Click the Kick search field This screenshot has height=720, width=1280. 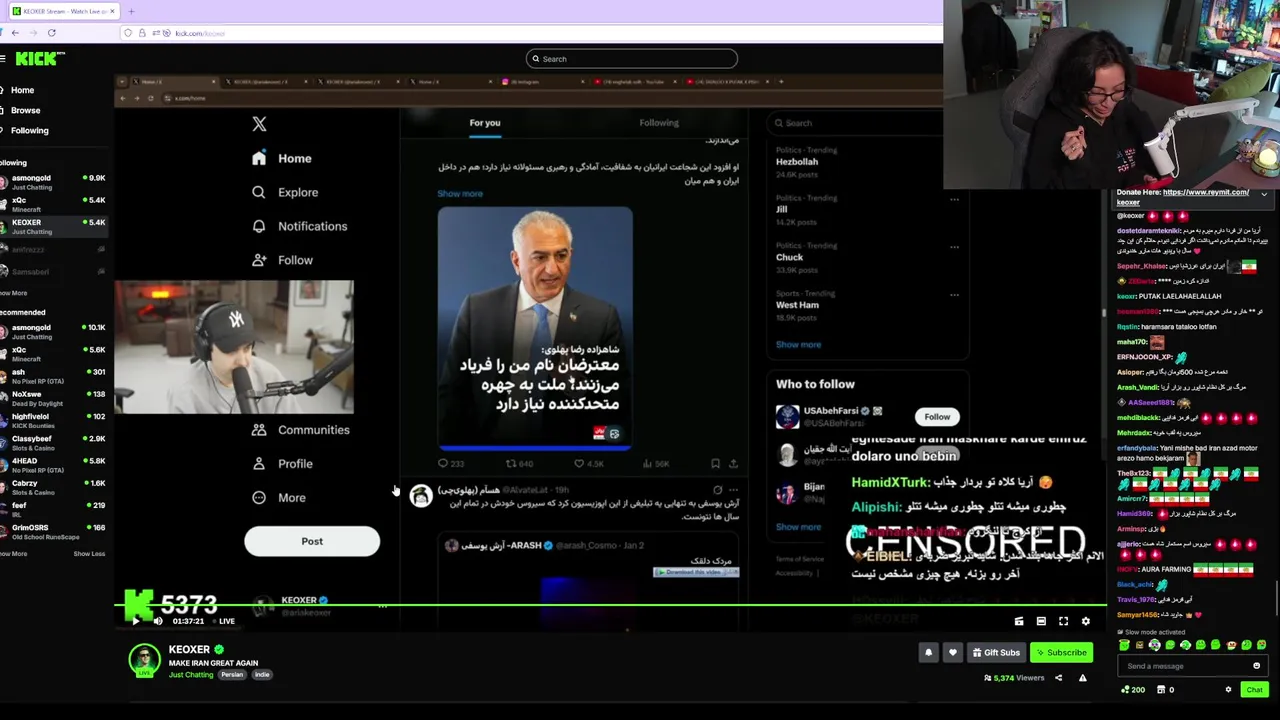point(631,59)
